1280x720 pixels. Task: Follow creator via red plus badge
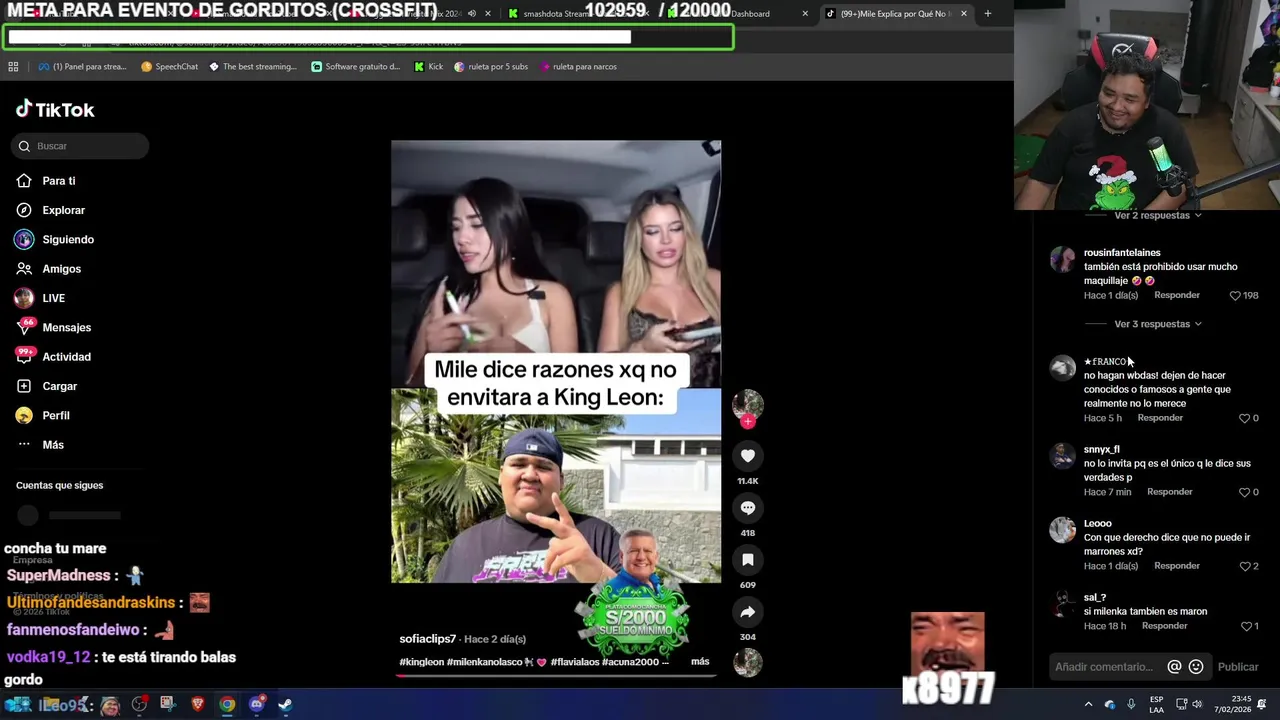(x=748, y=422)
